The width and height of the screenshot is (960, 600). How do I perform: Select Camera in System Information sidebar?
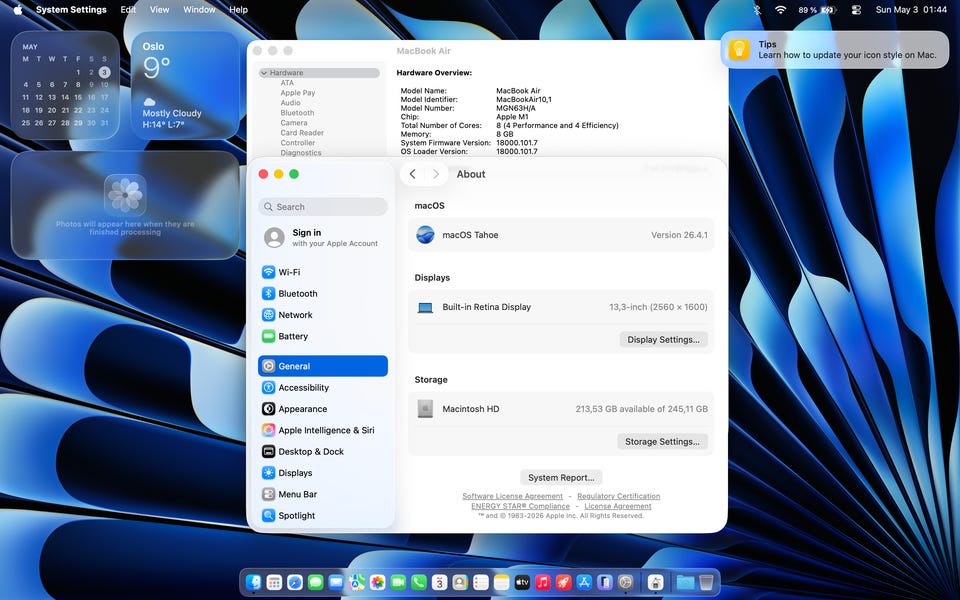tap(294, 122)
